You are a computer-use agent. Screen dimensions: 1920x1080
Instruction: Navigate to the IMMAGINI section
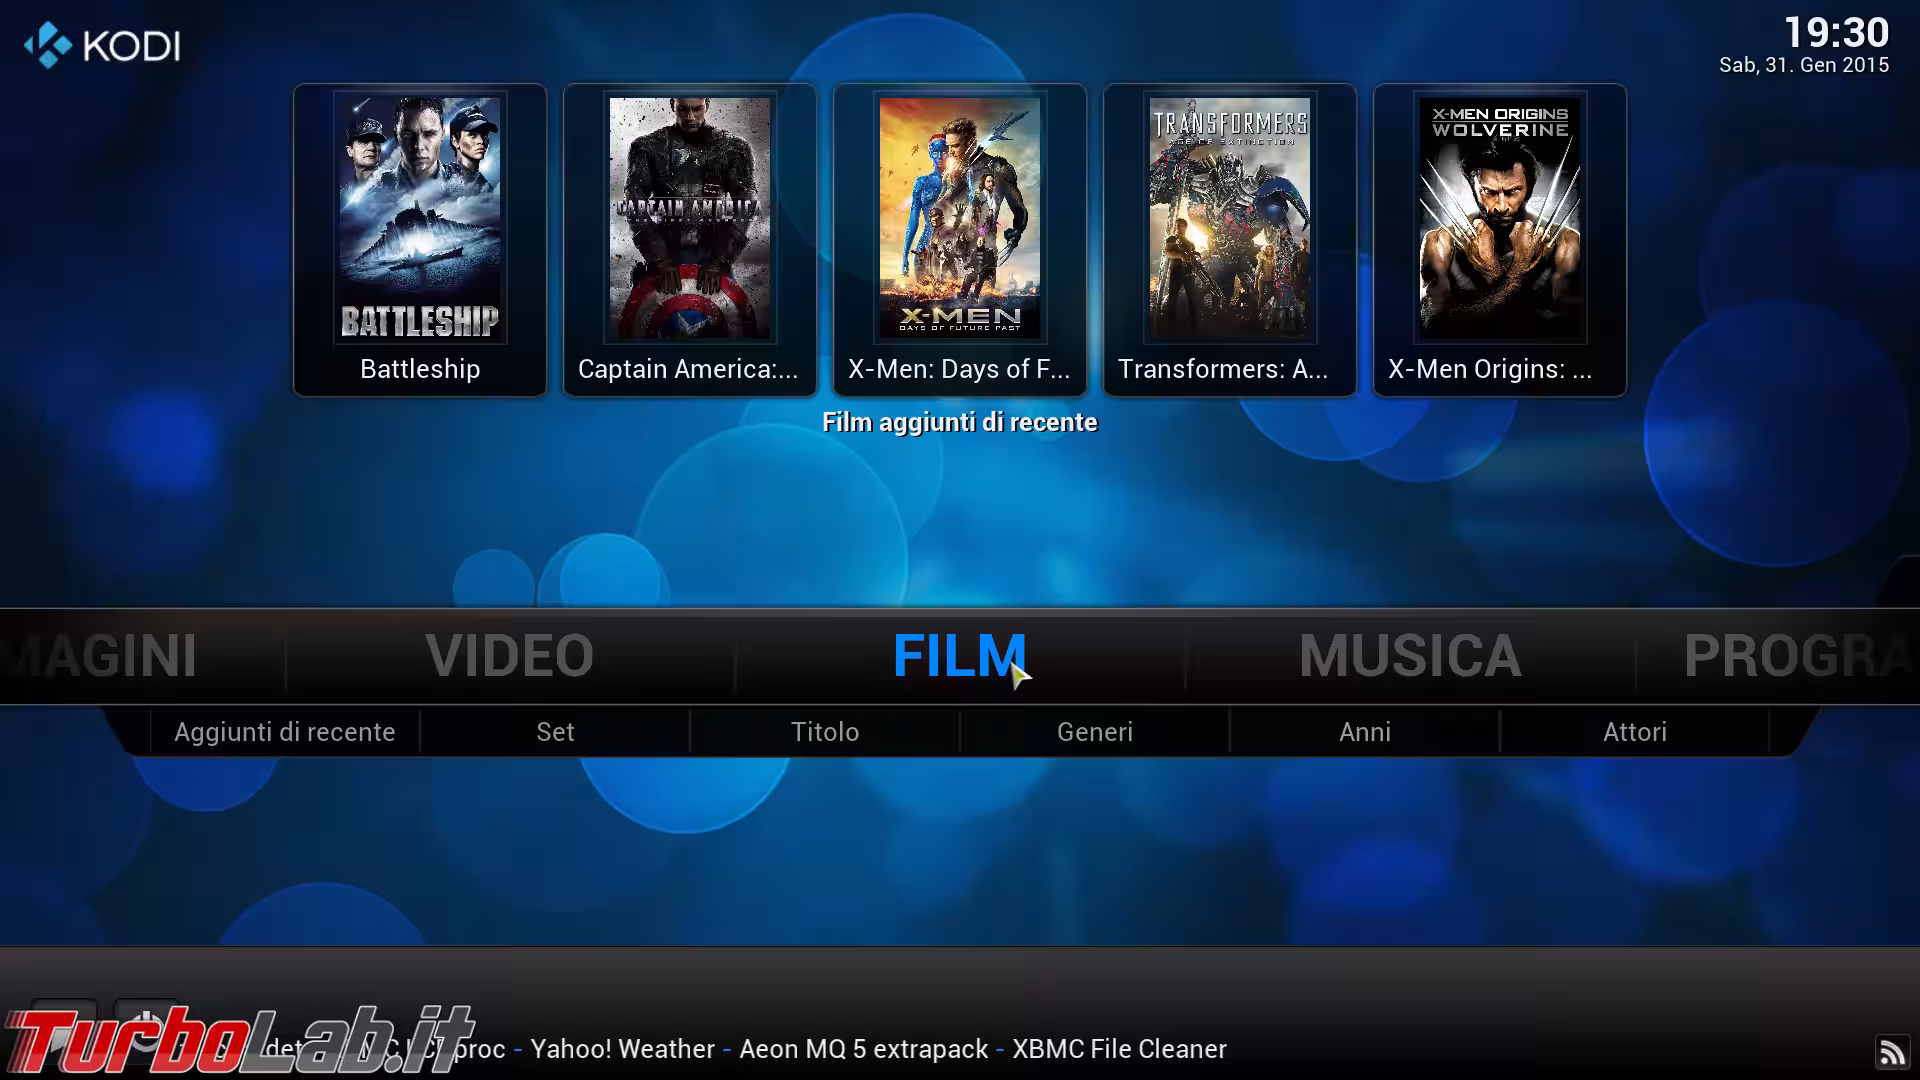tap(100, 655)
